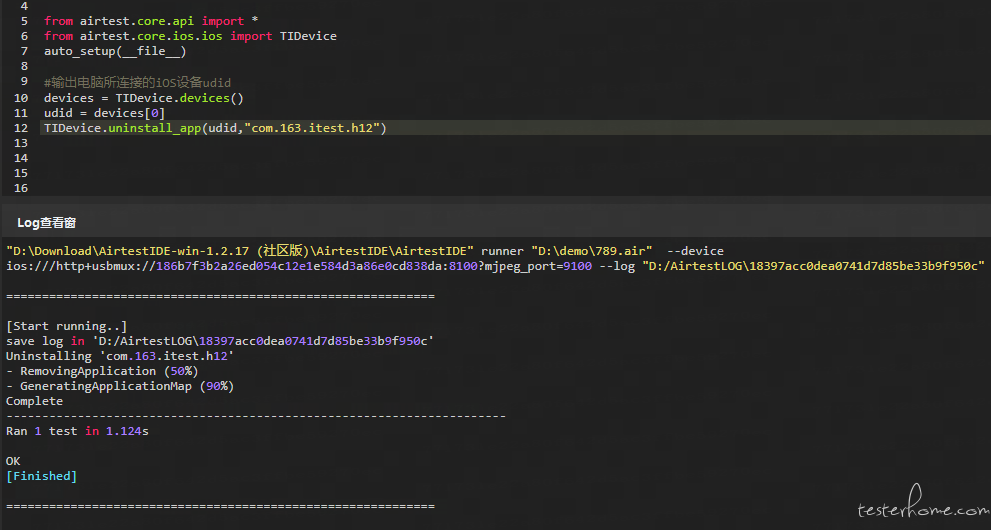Click the 'from airtest.core.api import *' line
Screen dimensions: 991x530
click(150, 21)
